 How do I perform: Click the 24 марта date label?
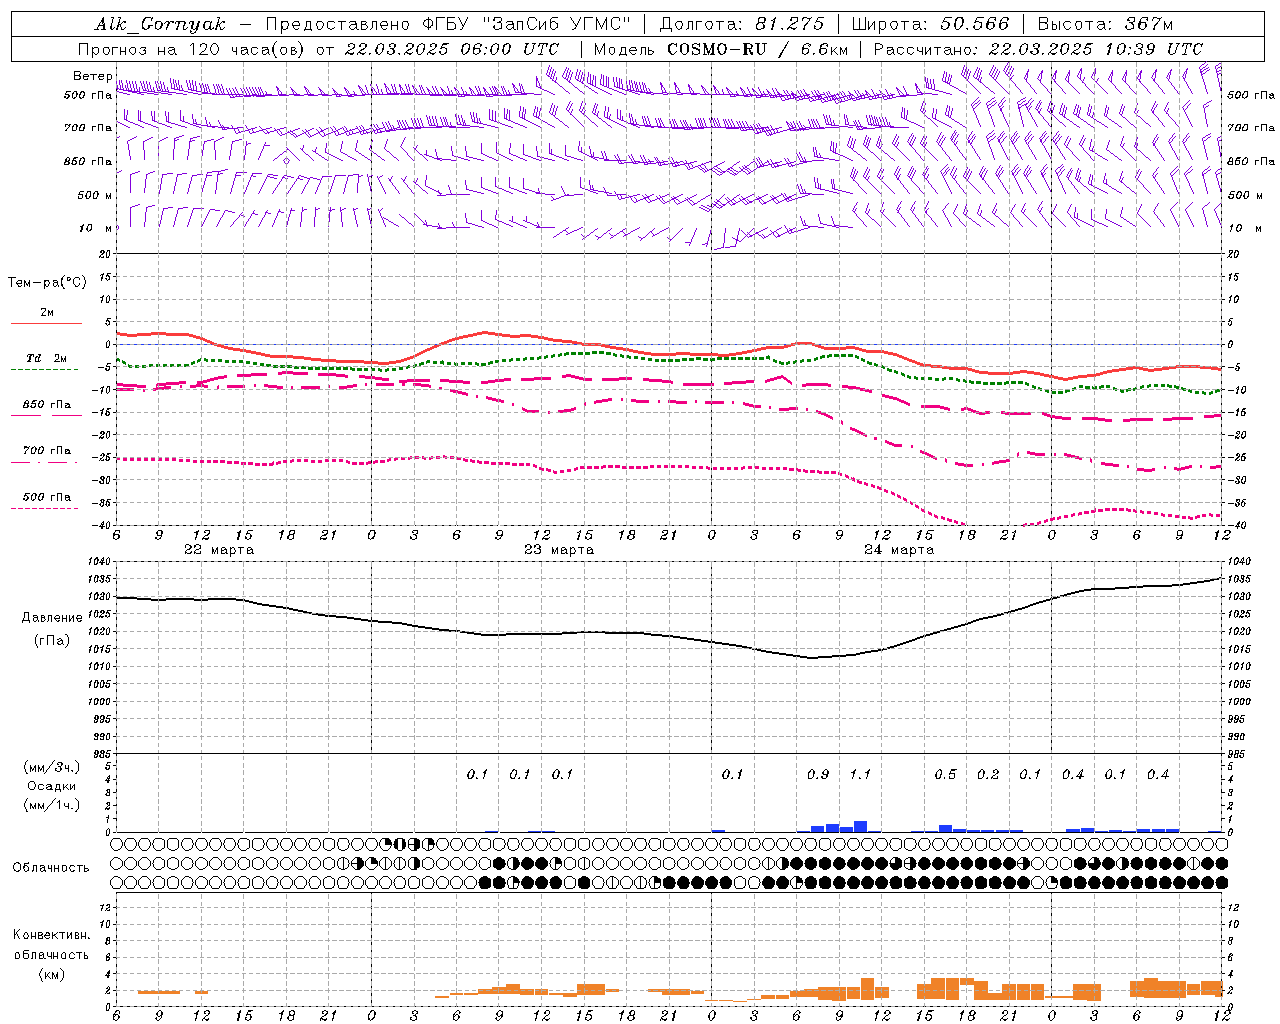coord(899,550)
